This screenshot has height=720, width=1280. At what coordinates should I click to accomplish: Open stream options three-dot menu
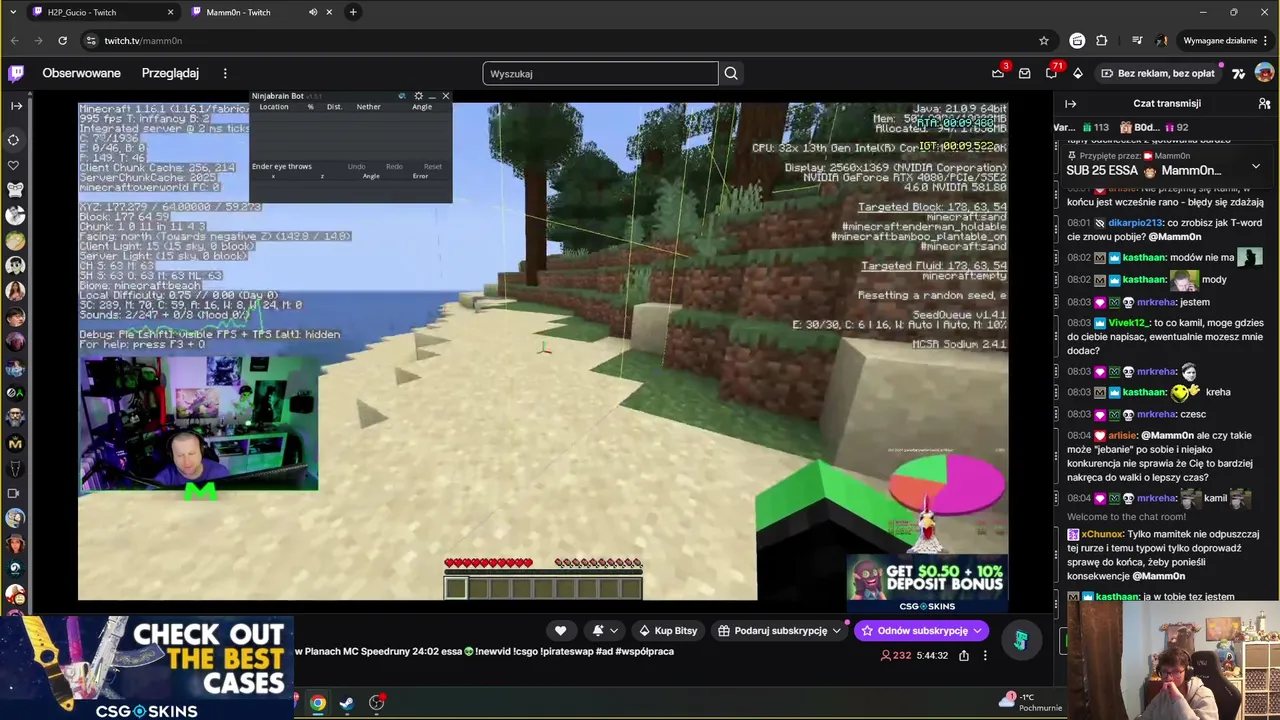(x=985, y=656)
